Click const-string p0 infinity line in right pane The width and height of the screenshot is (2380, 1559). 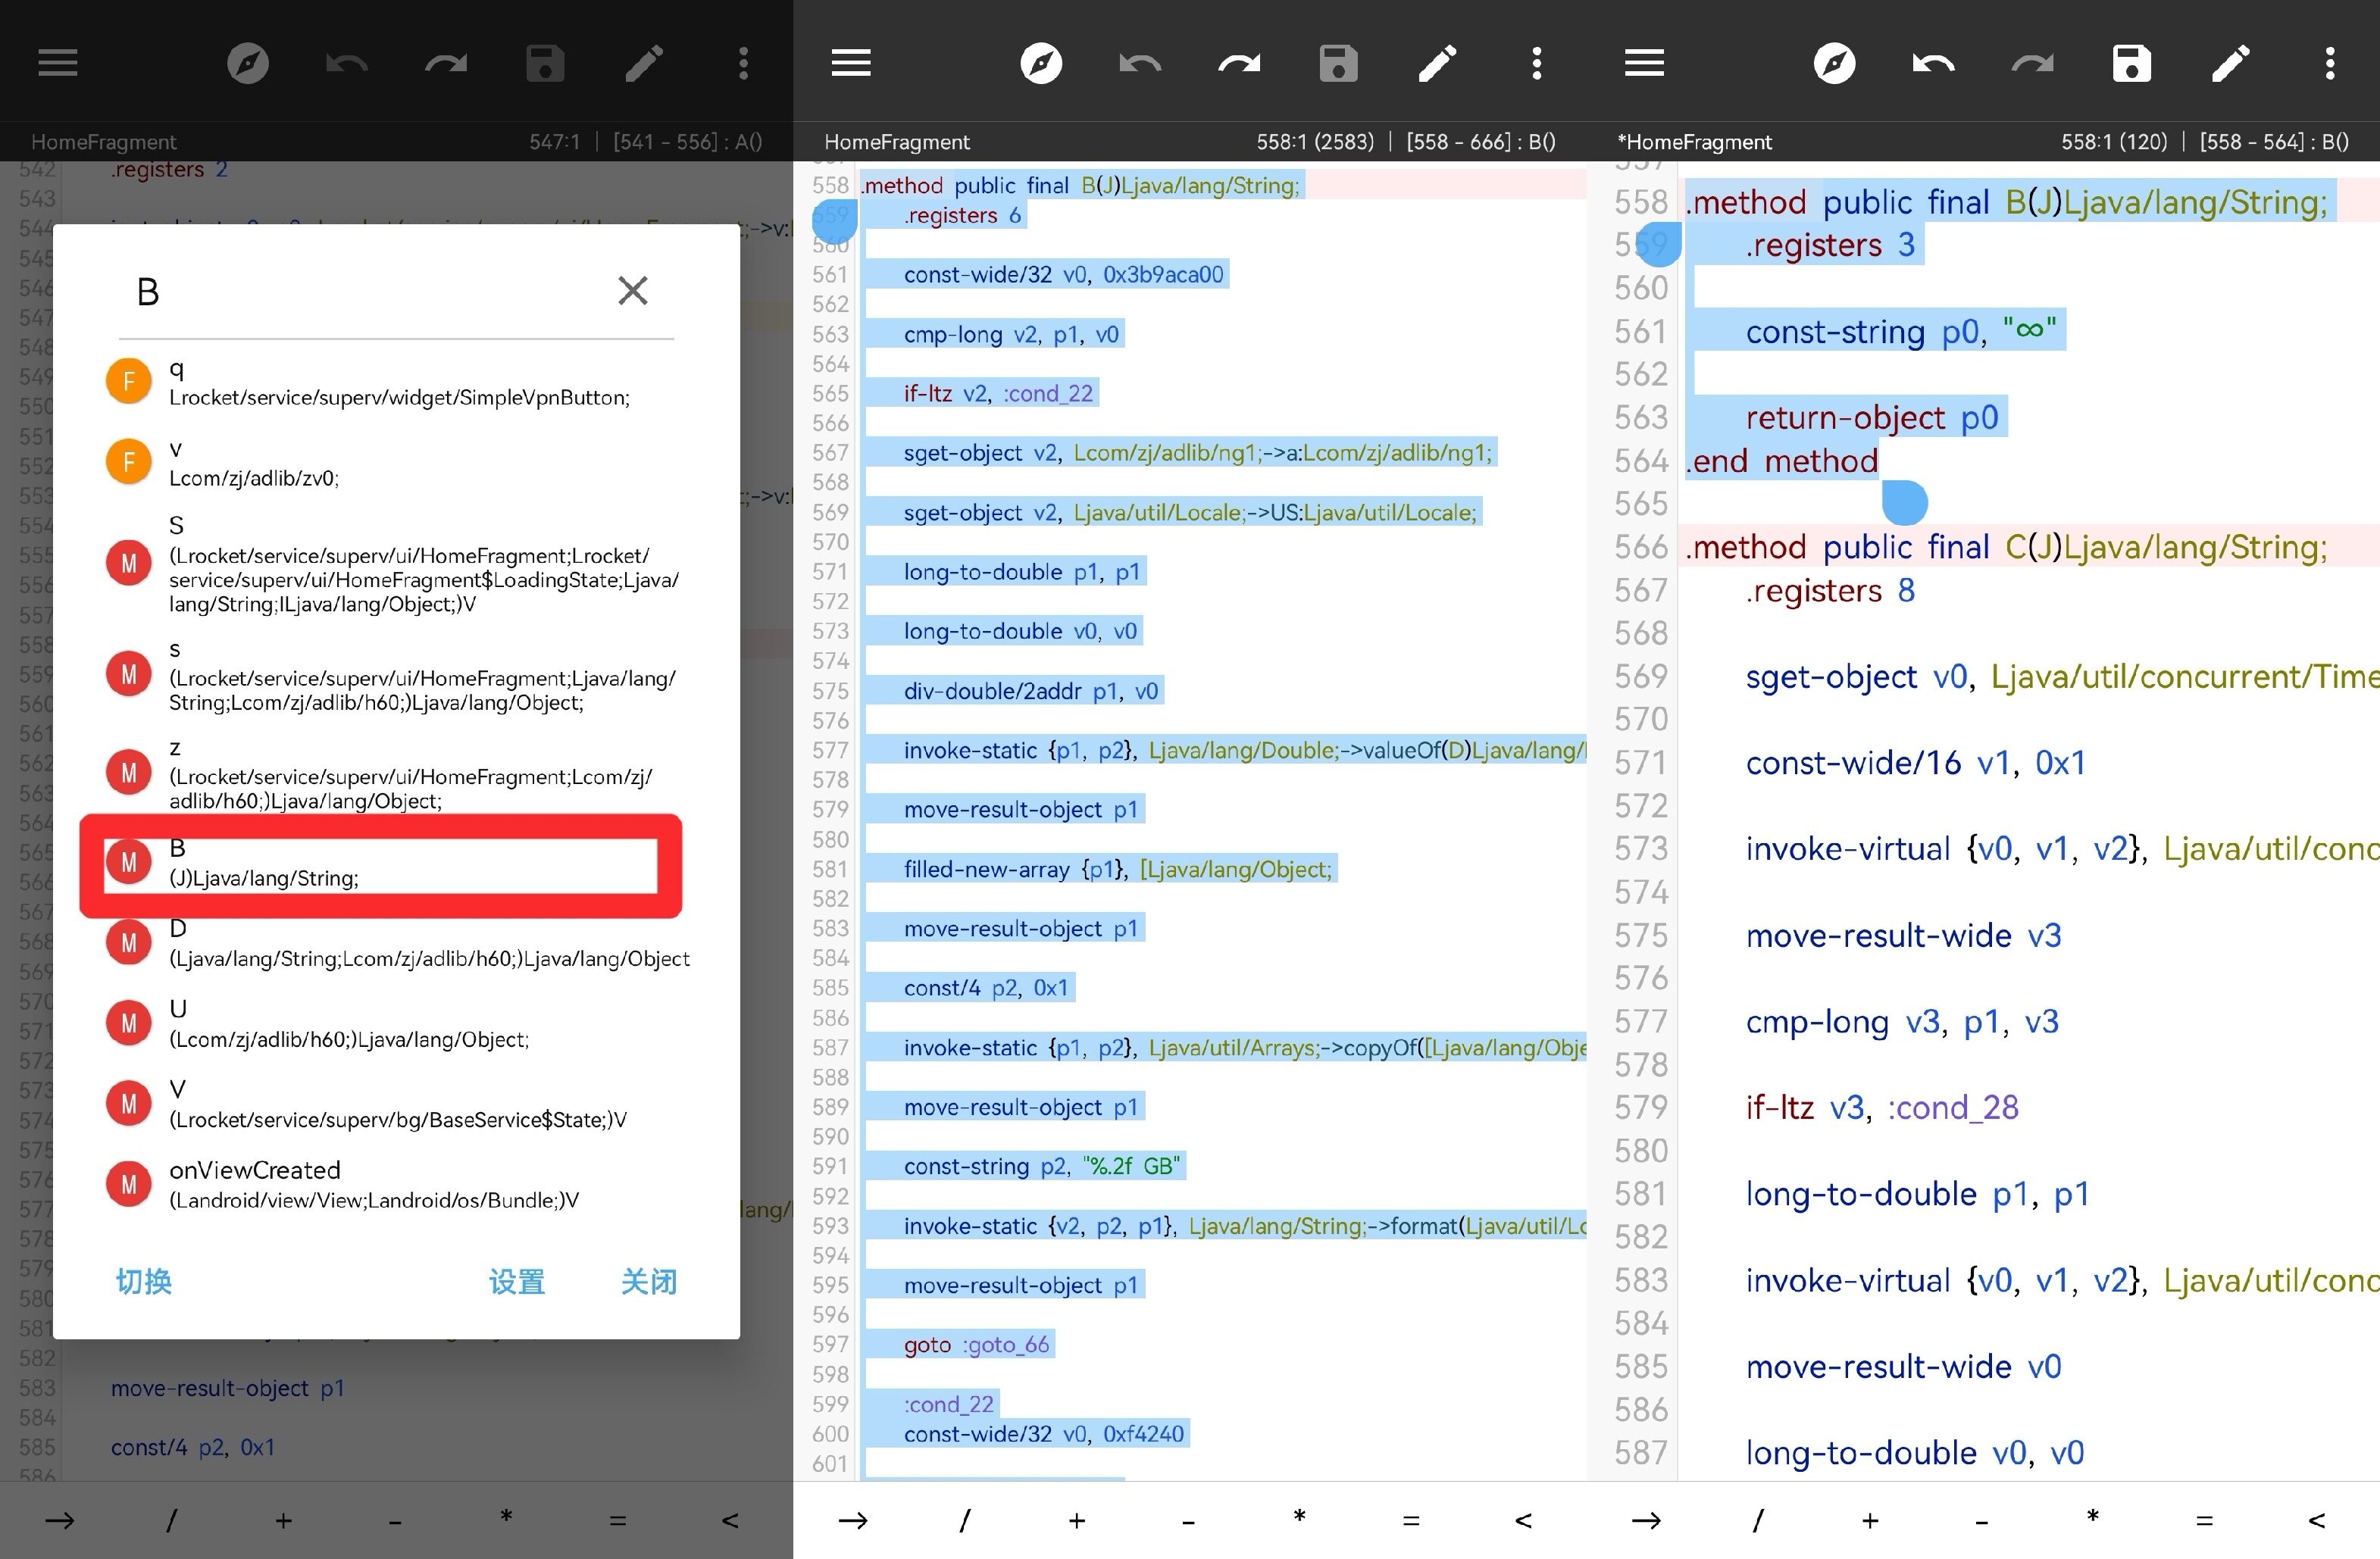pyautogui.click(x=1901, y=331)
